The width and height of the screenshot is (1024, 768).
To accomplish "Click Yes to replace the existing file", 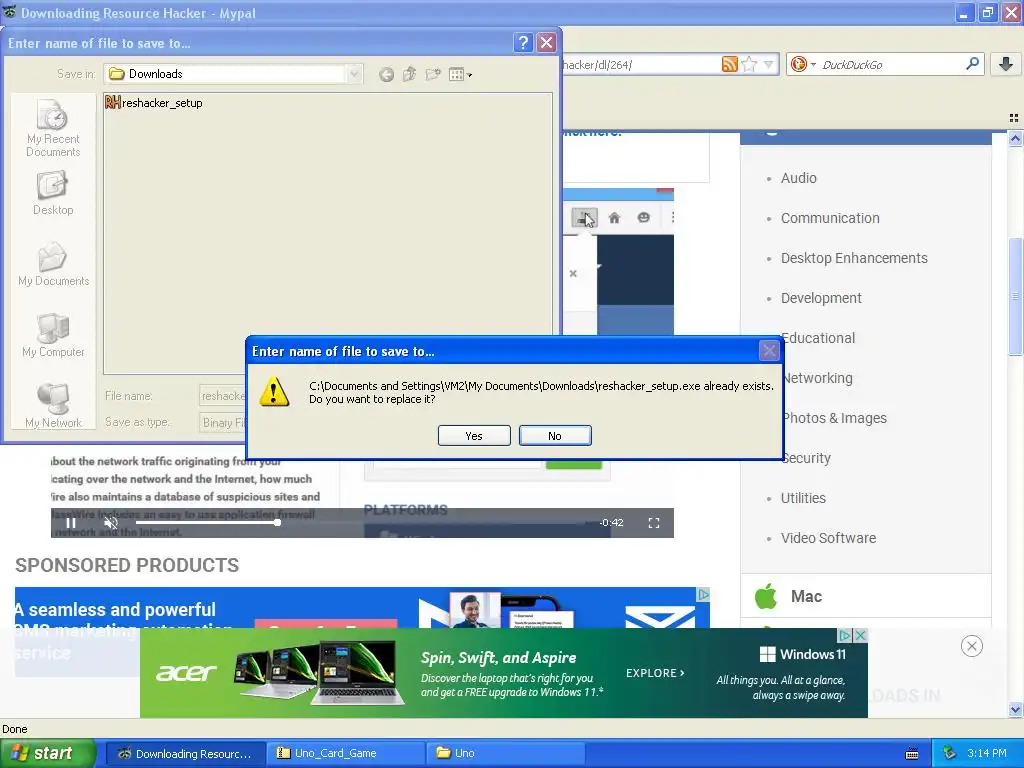I will pos(474,436).
